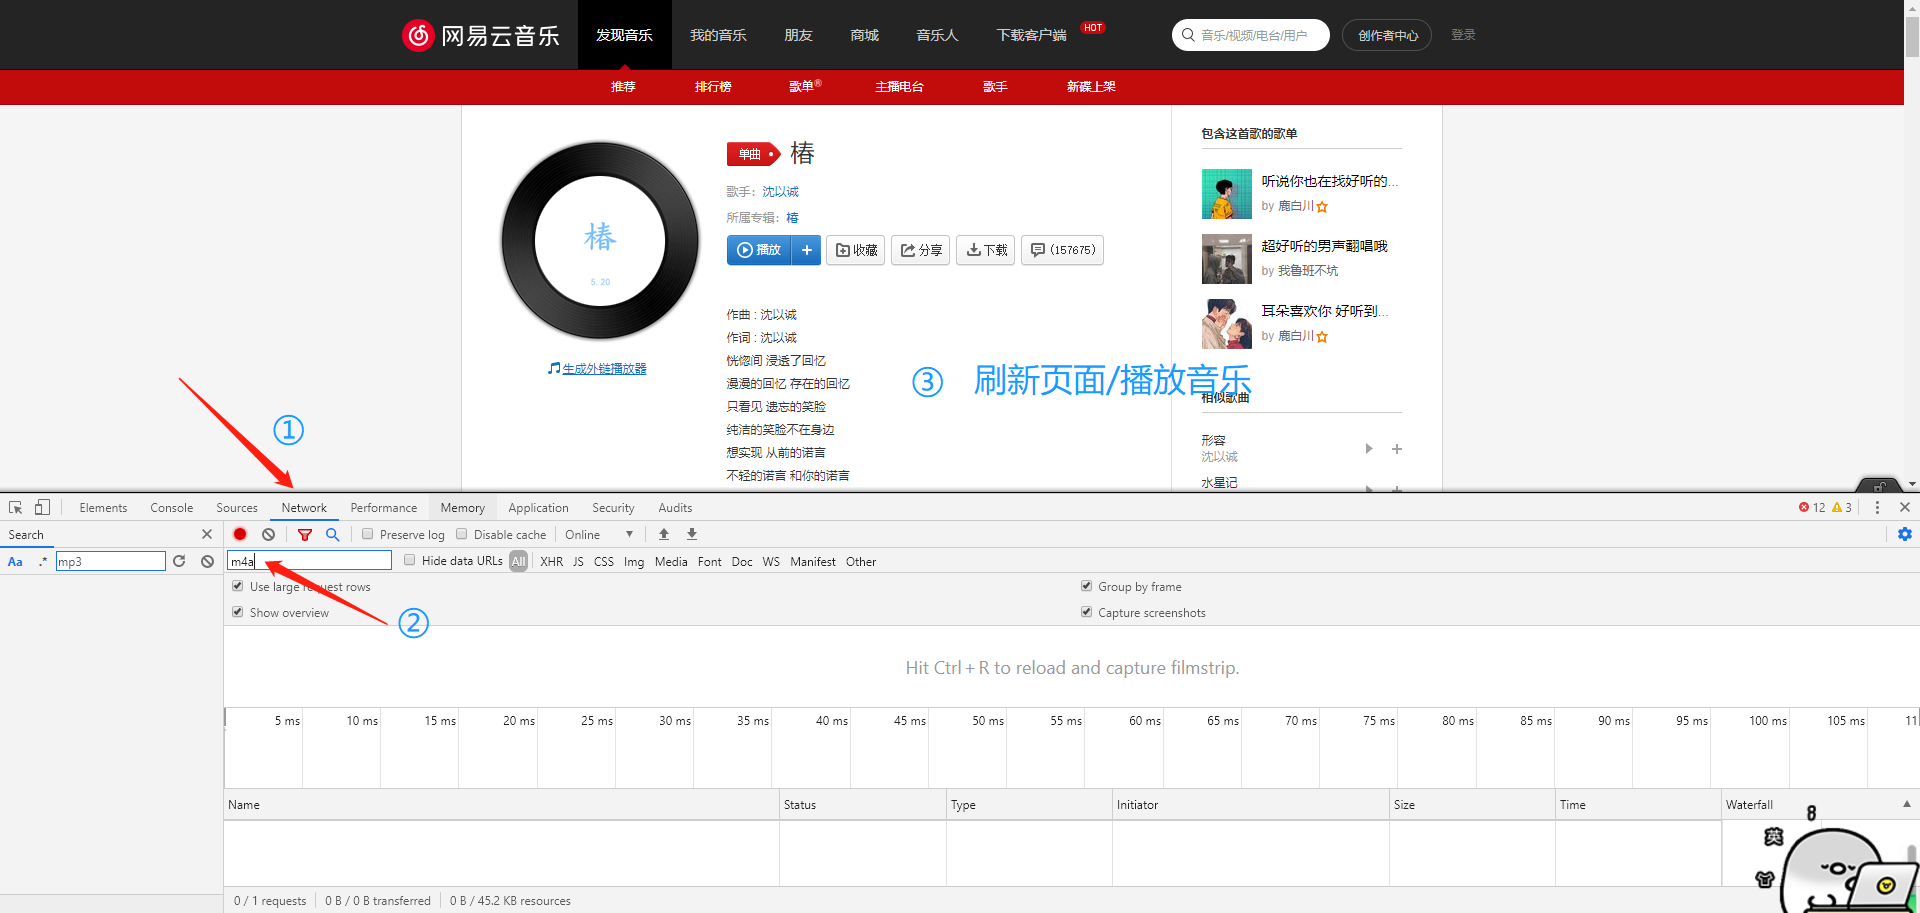Open the Performance tab

(x=384, y=507)
